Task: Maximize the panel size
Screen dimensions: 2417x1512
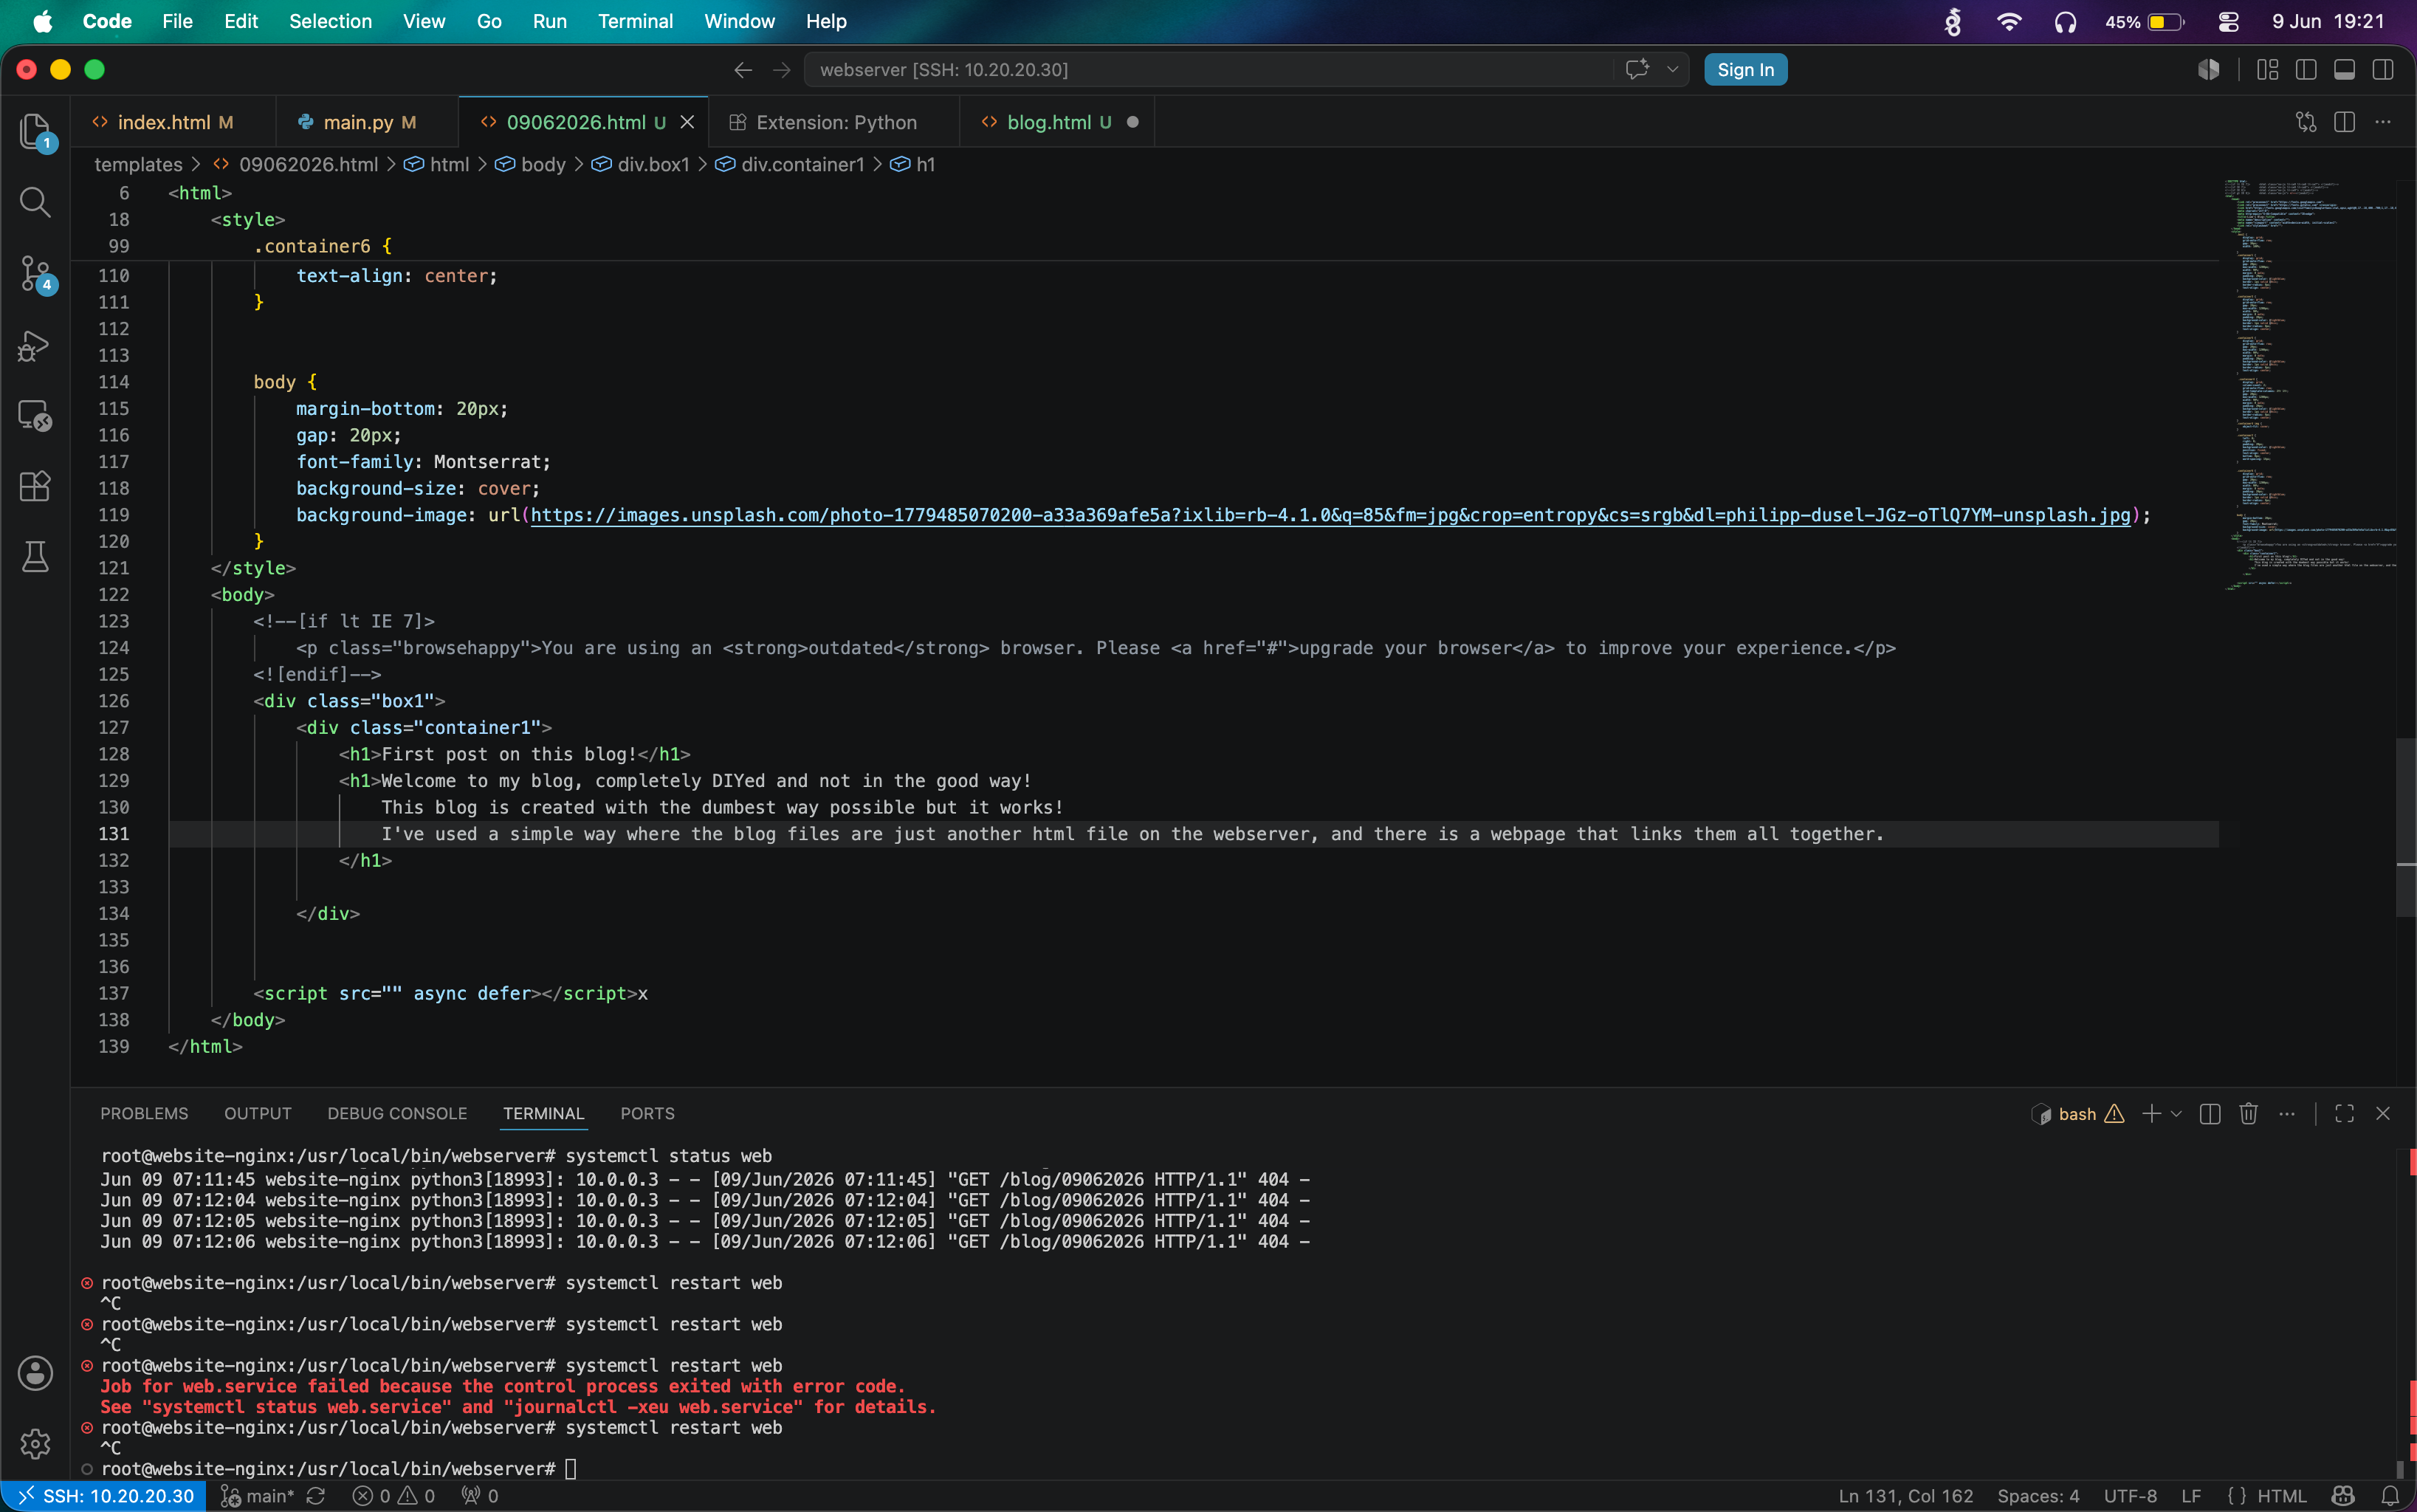Action: pos(2344,1113)
